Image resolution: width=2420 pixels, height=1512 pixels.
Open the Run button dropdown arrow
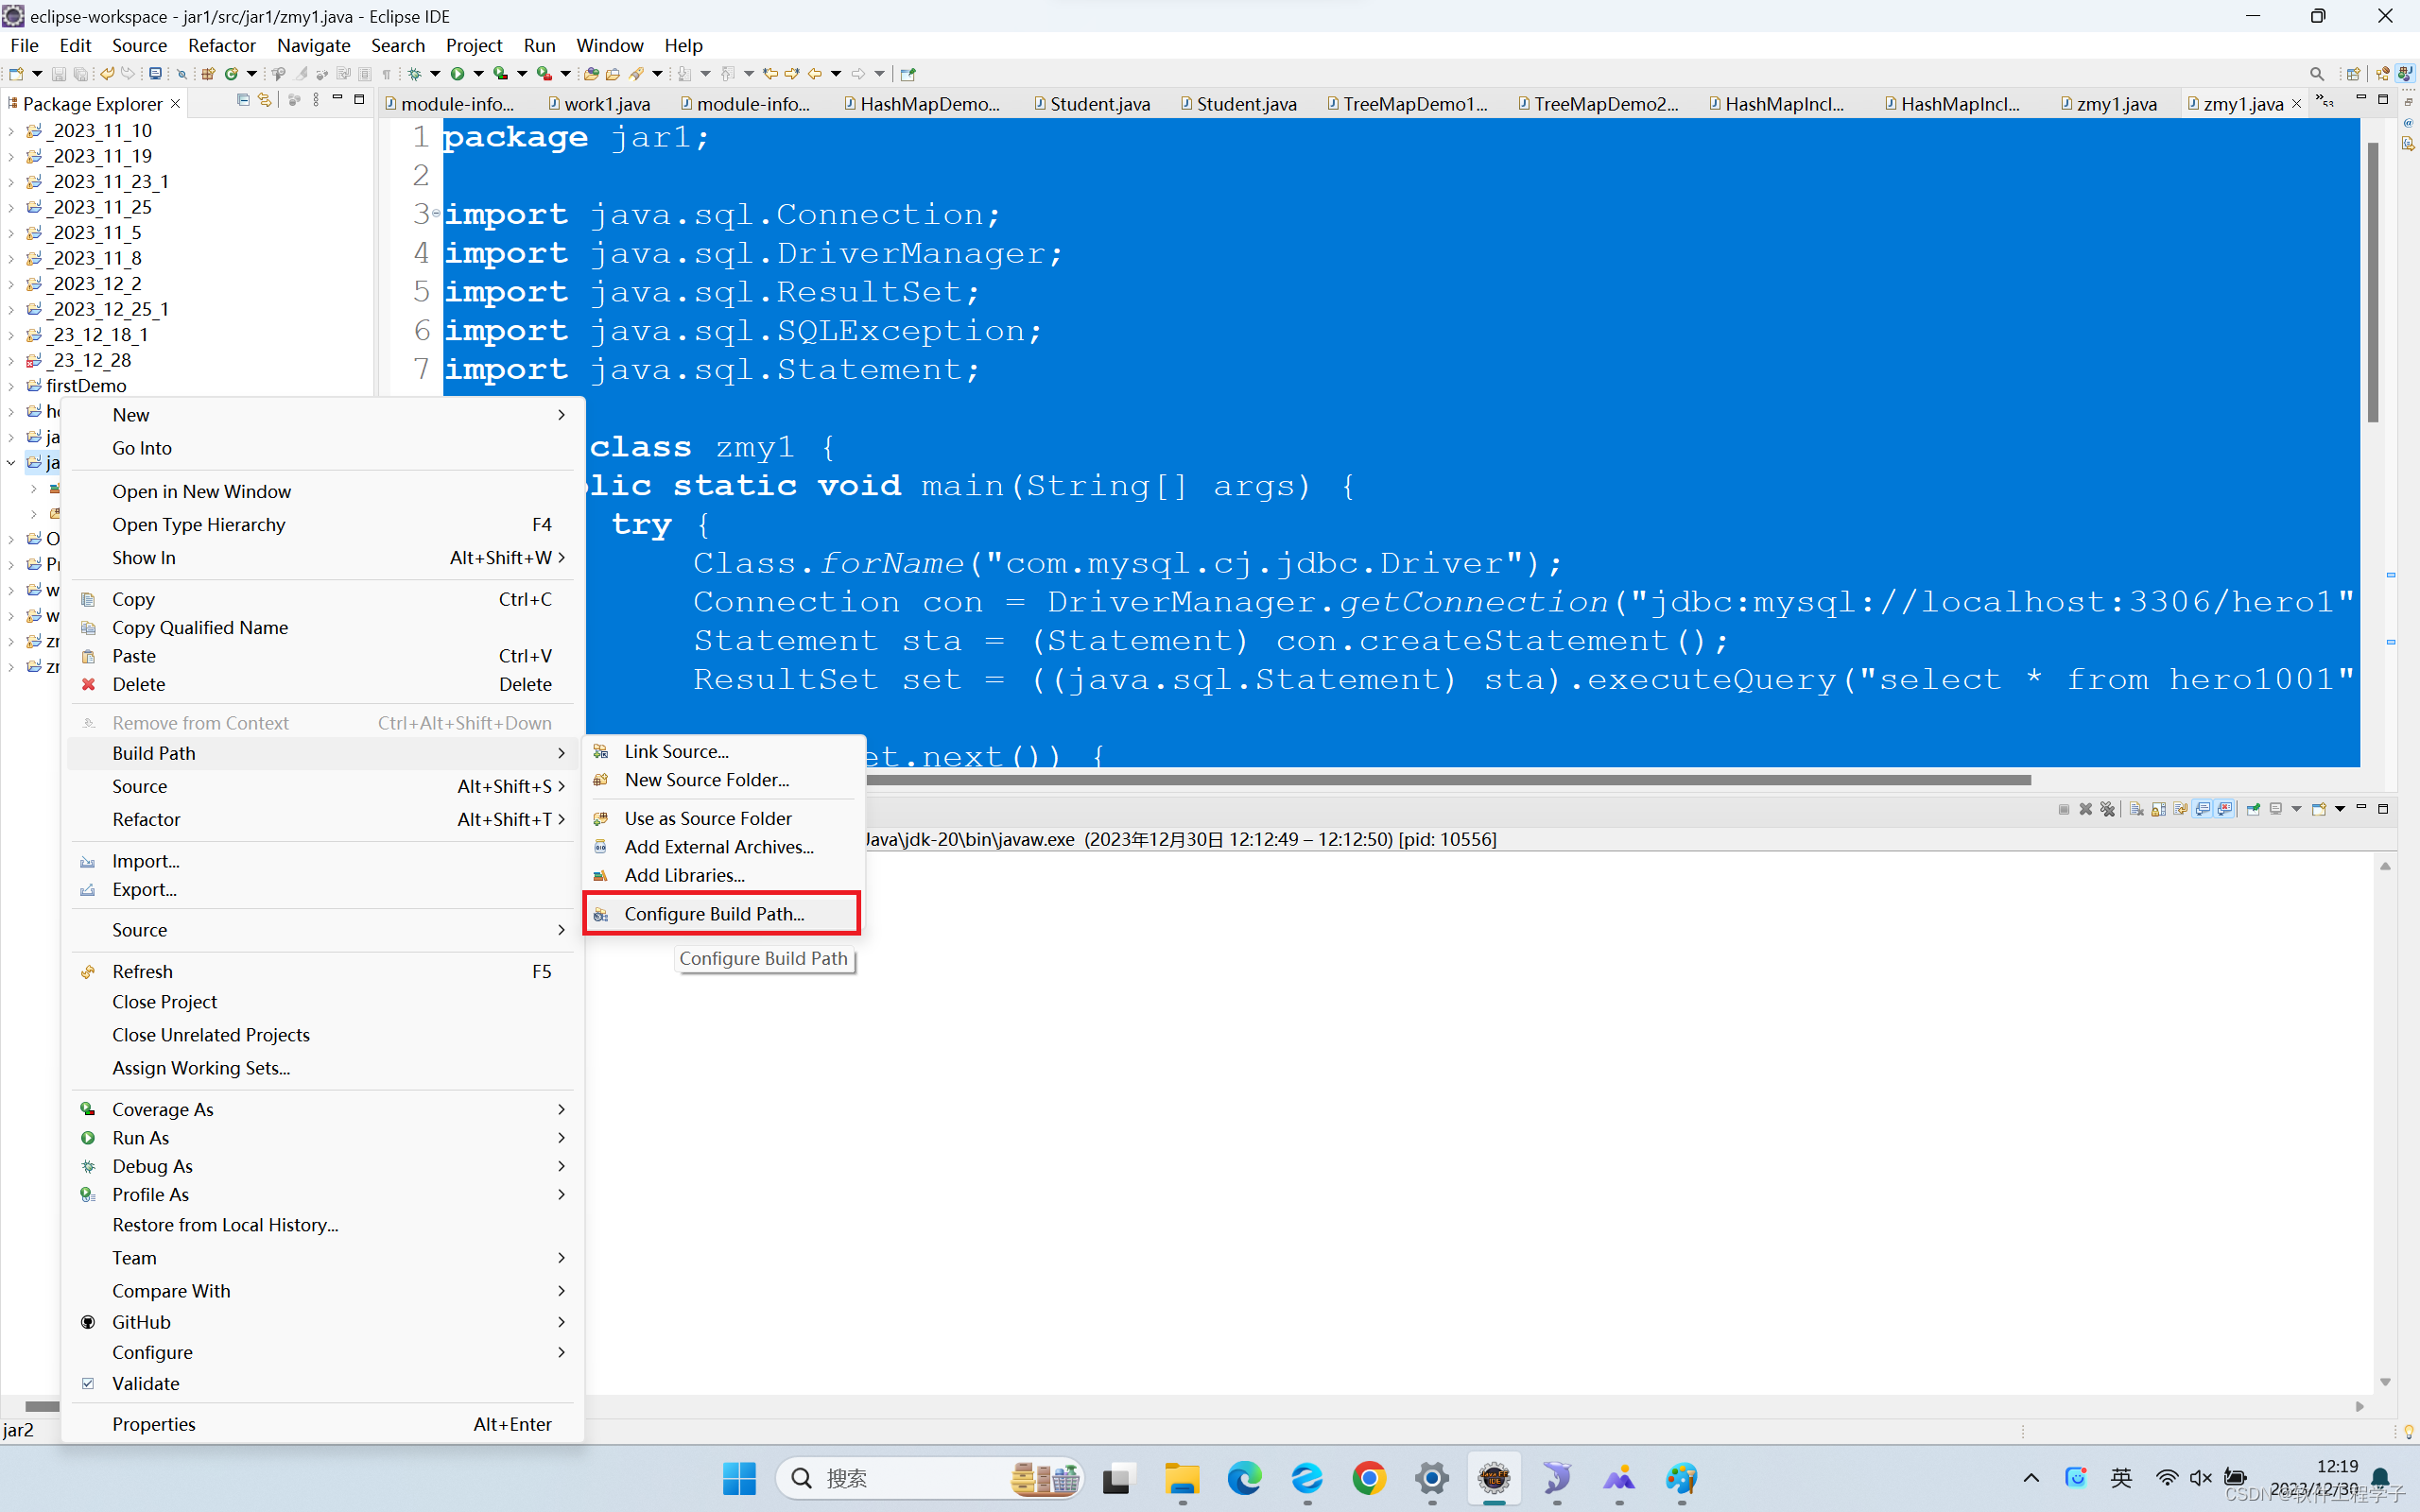[x=479, y=73]
